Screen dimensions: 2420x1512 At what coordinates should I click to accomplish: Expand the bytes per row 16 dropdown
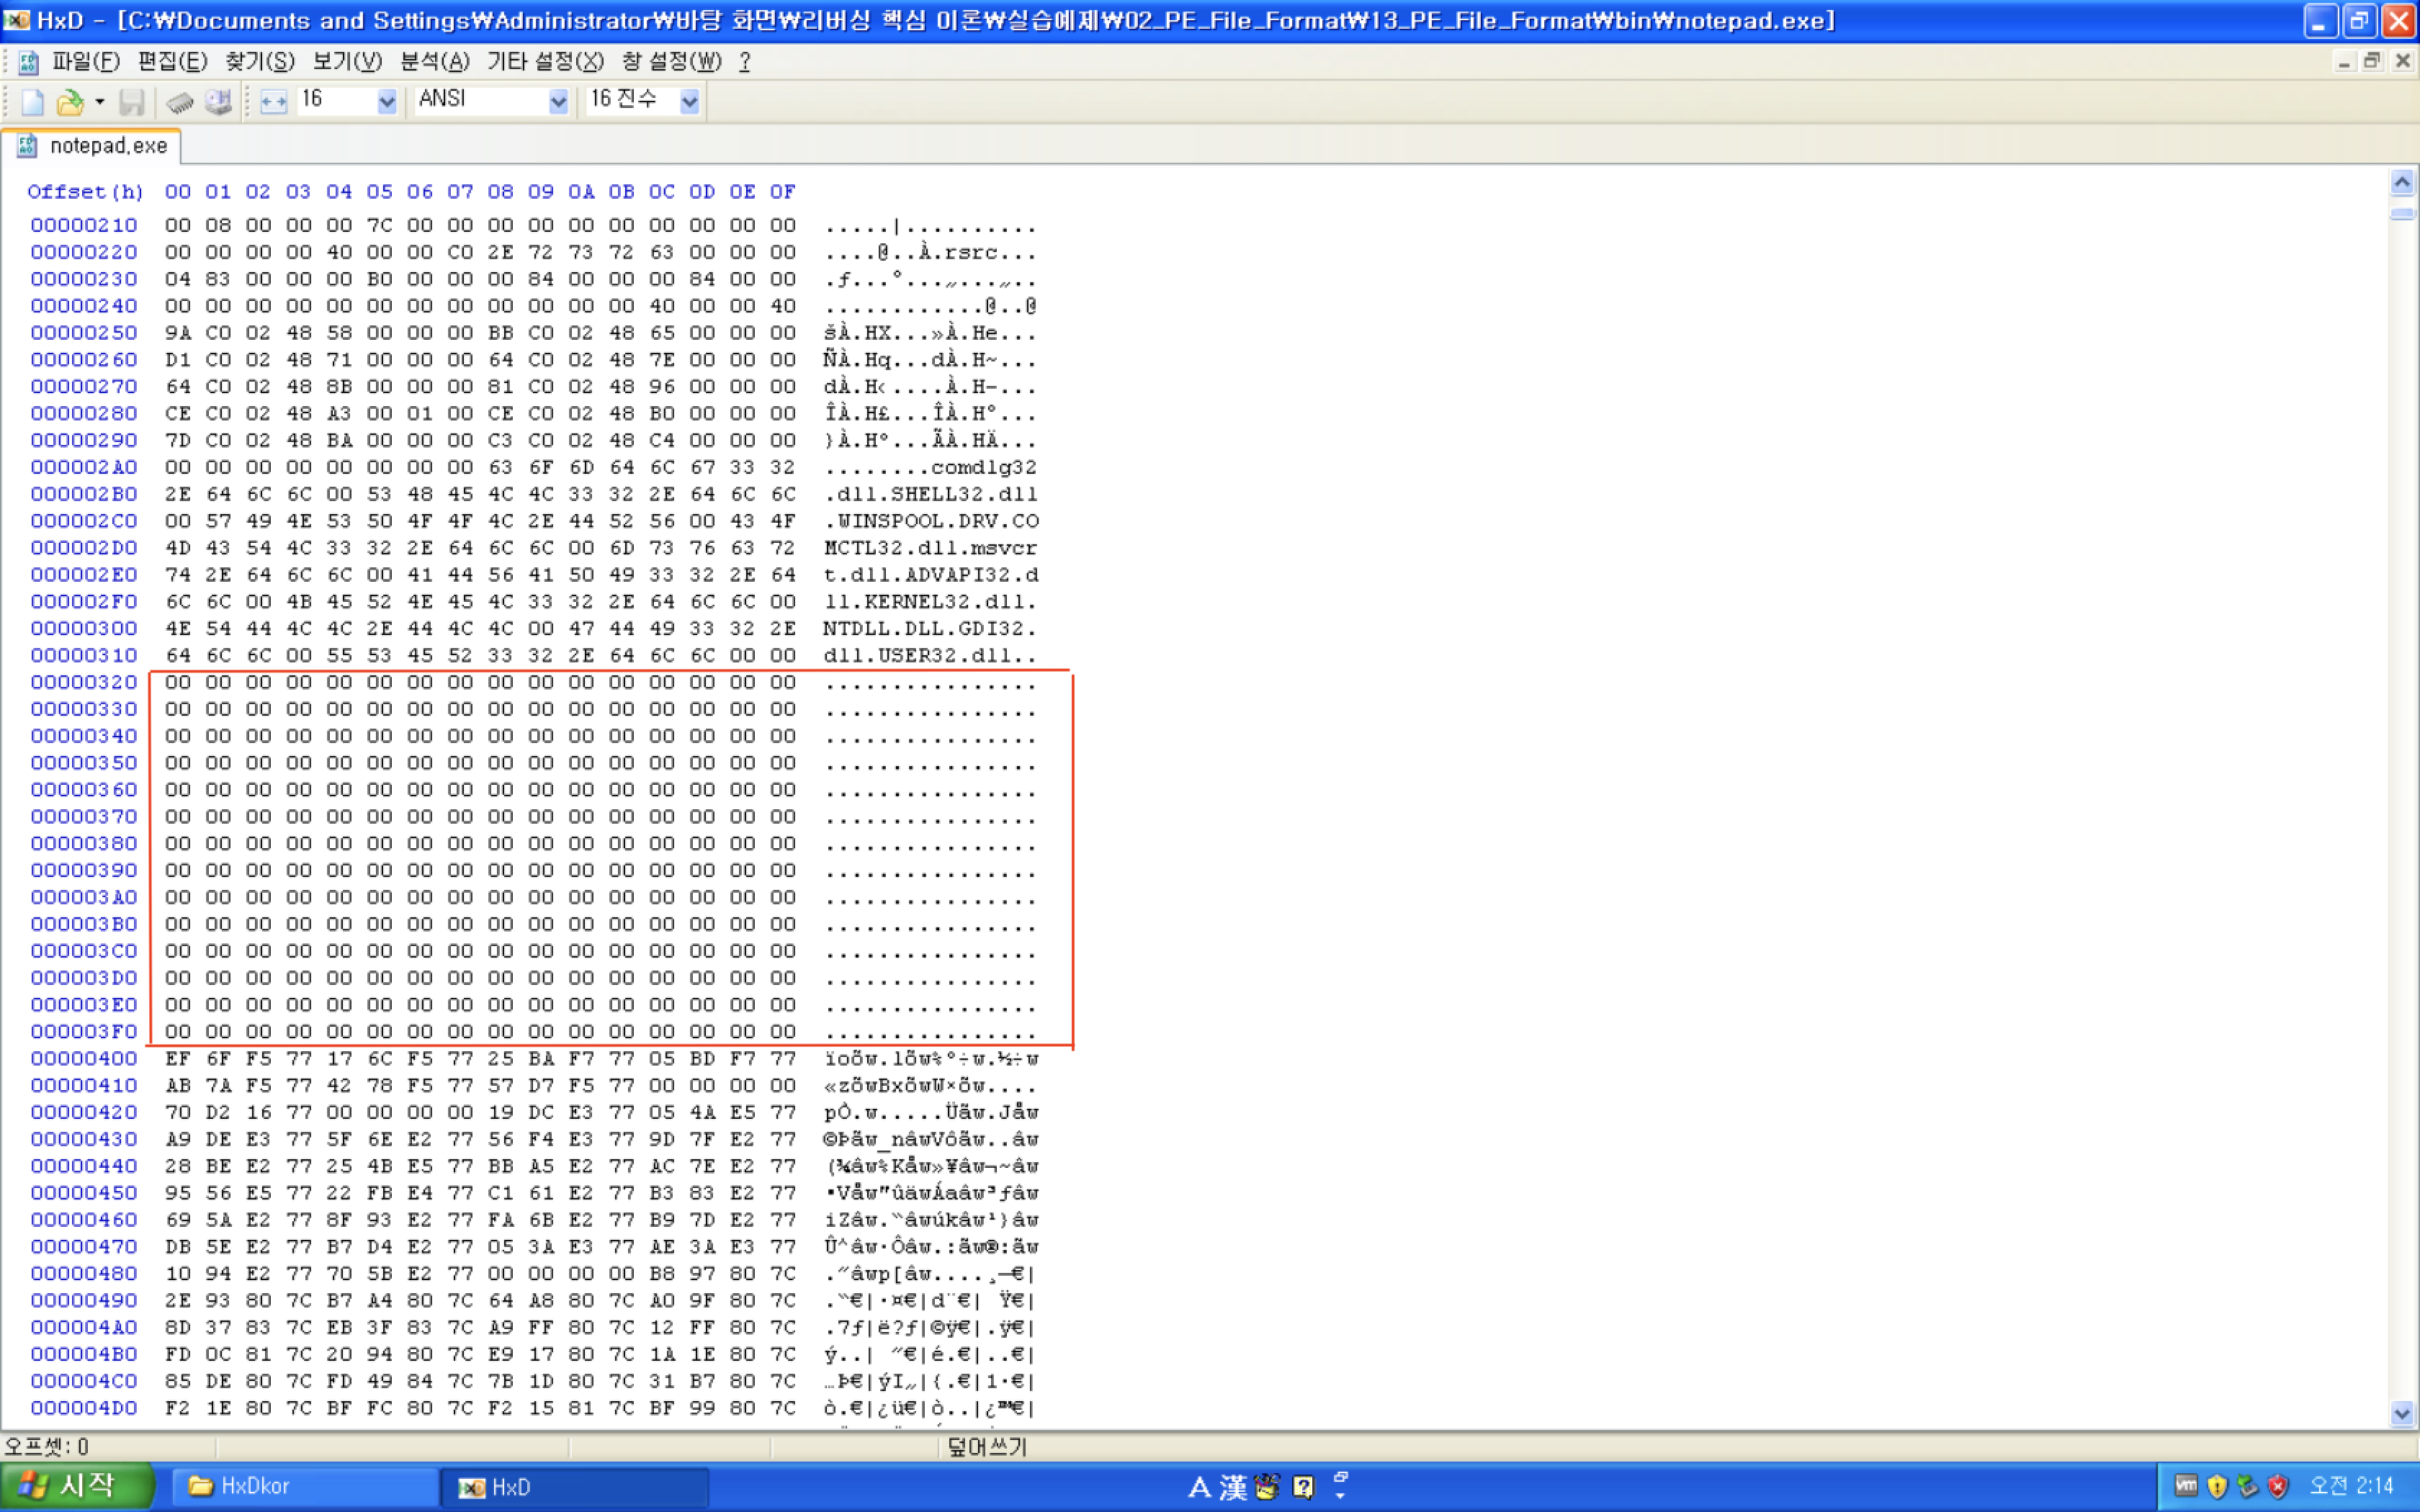tap(387, 101)
